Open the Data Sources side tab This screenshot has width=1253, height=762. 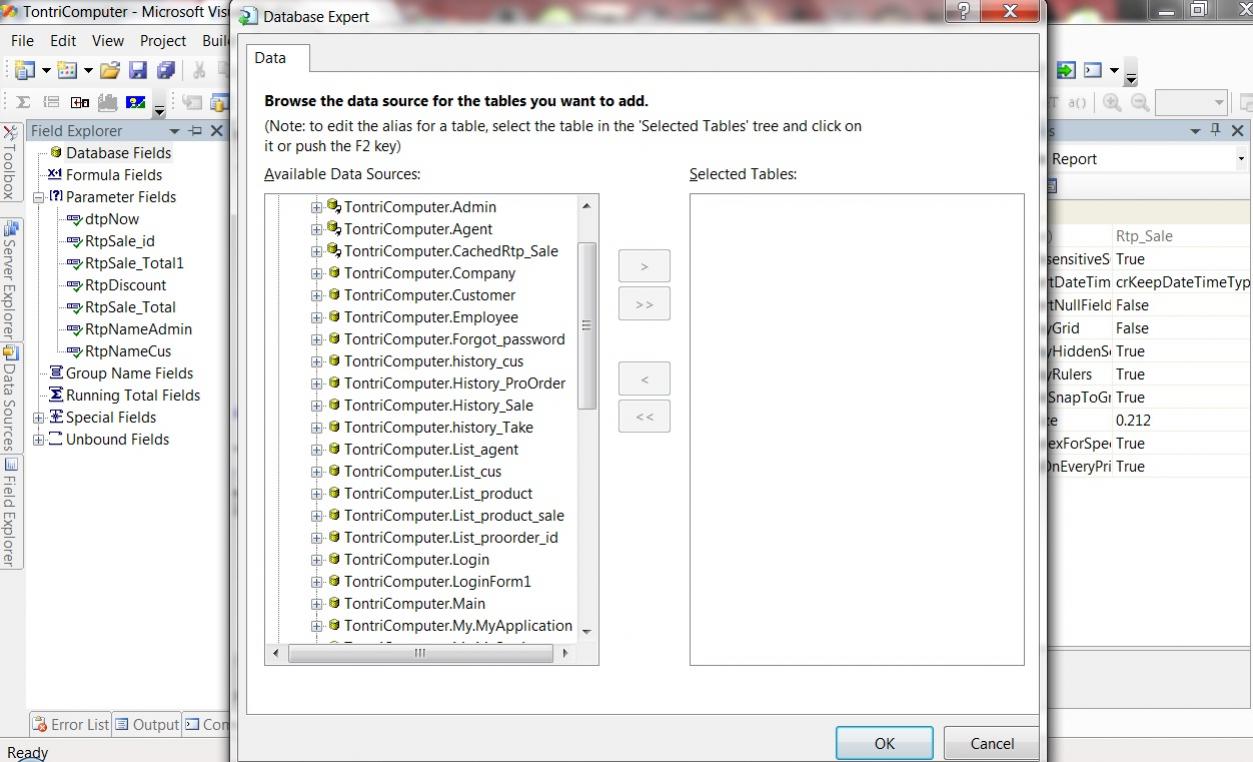9,398
